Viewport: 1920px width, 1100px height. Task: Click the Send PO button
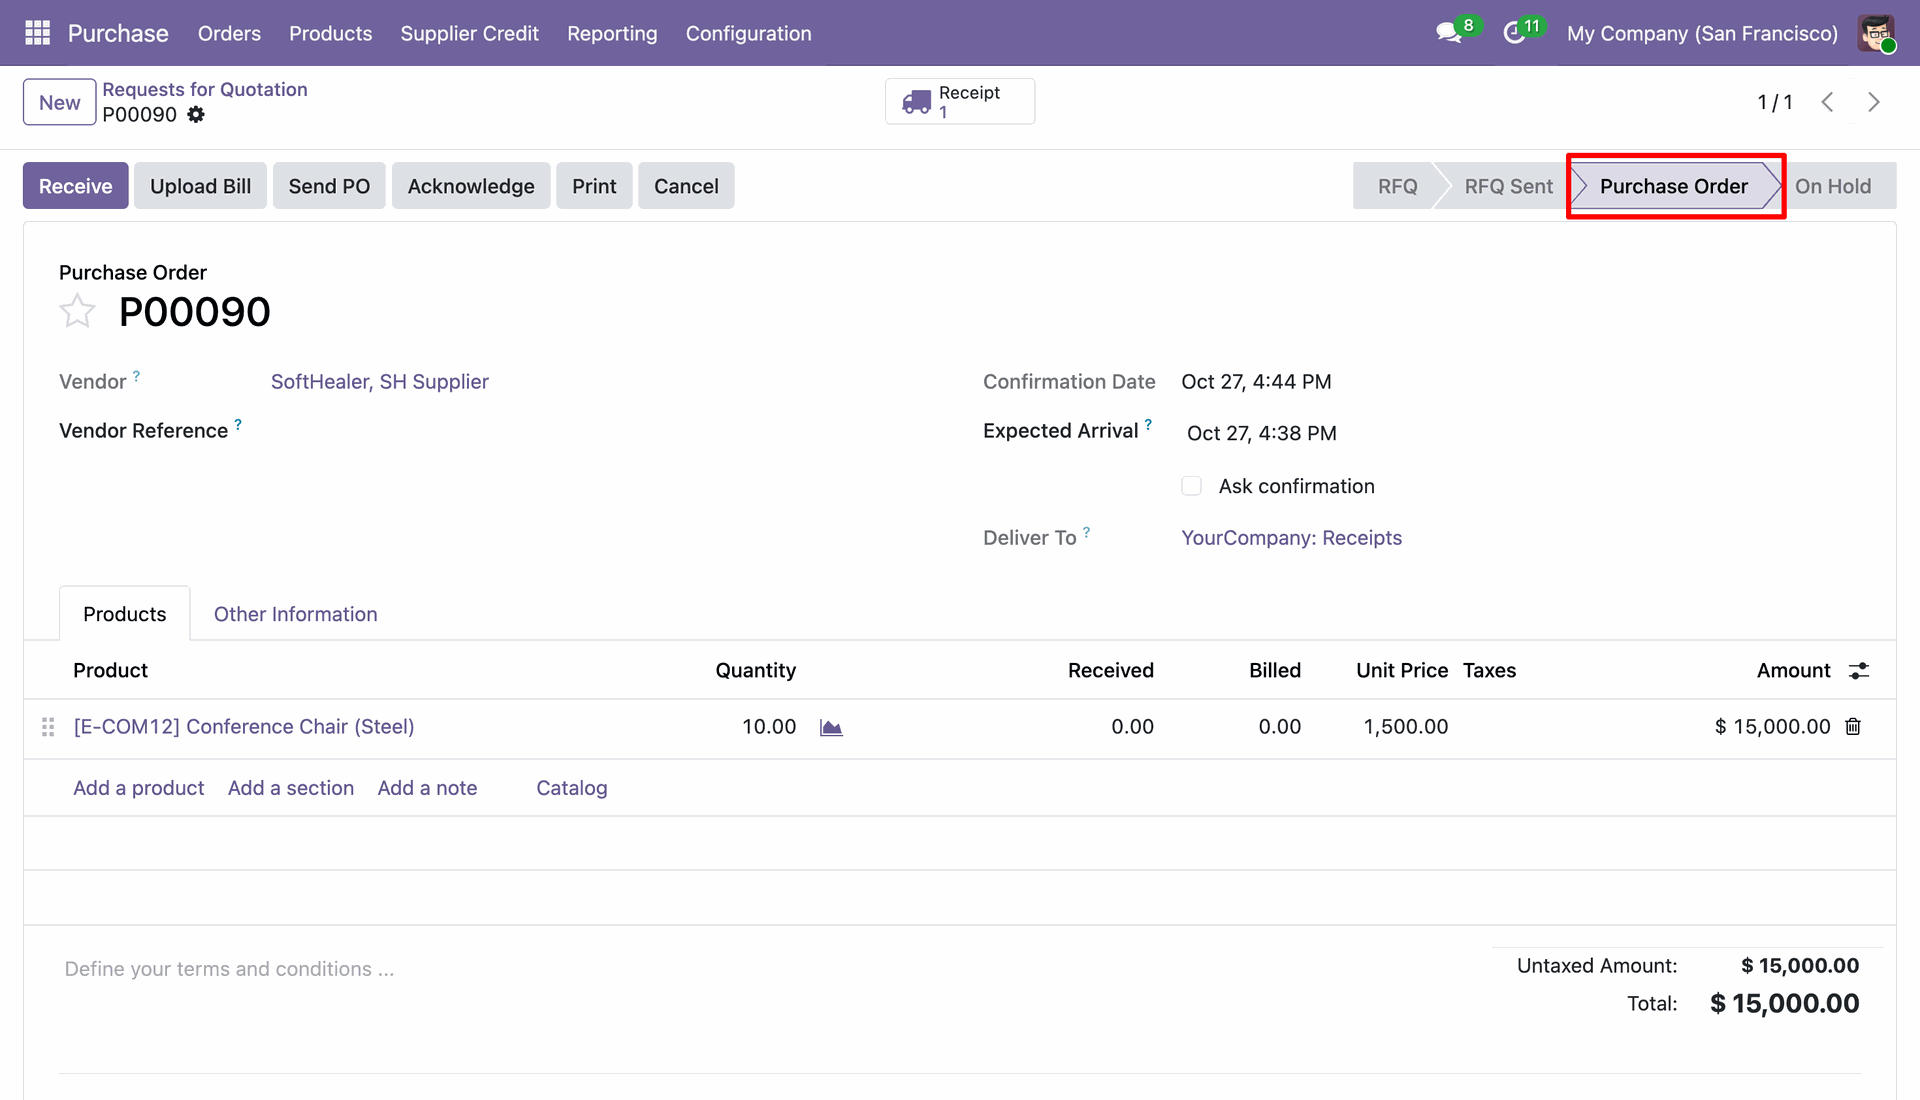(329, 186)
